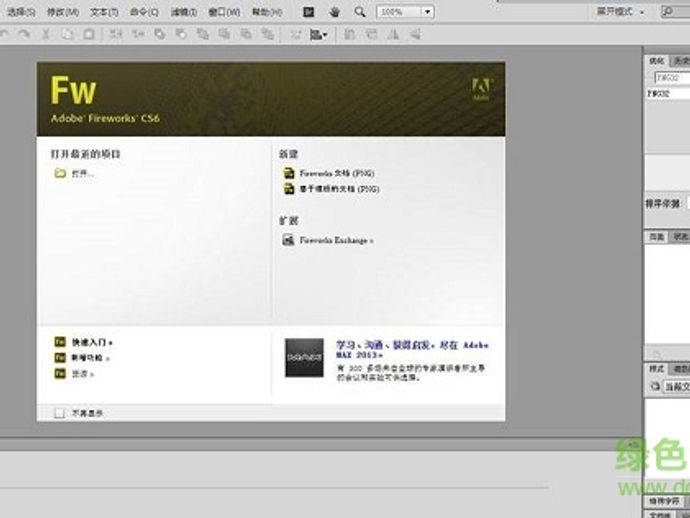Click the Paste clipboard icon

click(x=89, y=34)
